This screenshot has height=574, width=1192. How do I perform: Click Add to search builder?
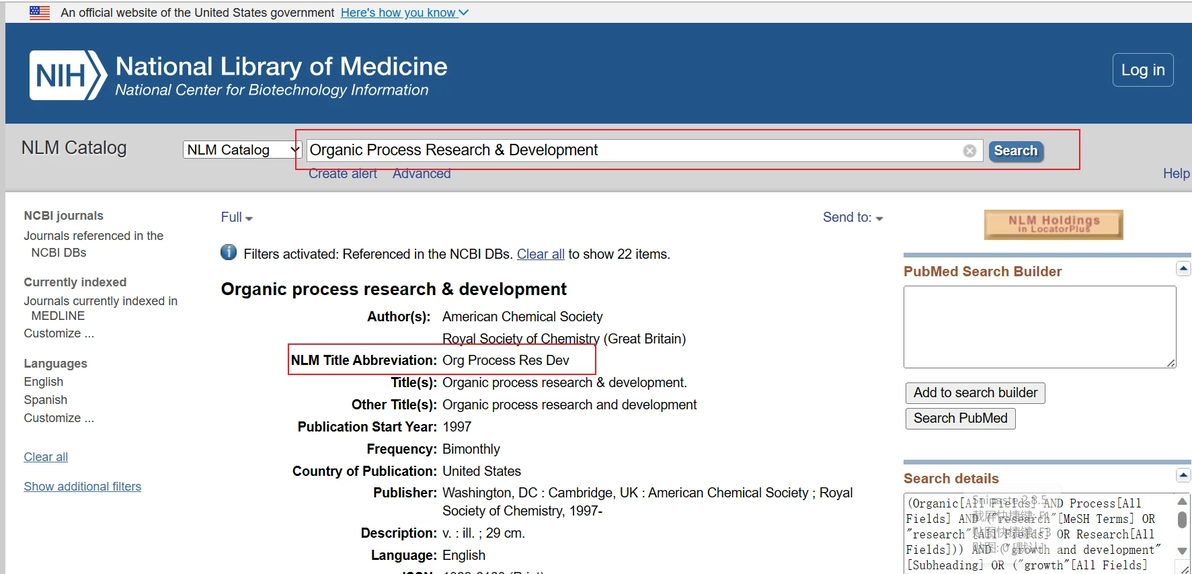(x=975, y=393)
